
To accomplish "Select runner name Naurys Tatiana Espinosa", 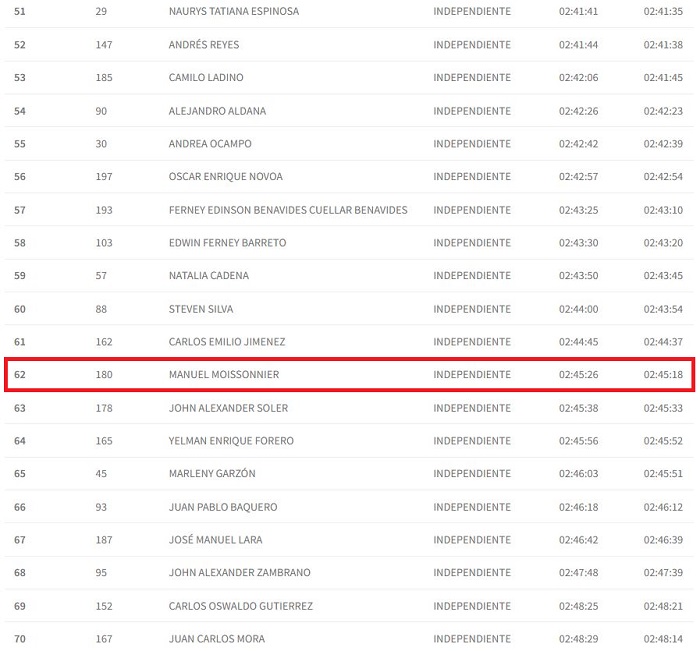I will [x=233, y=12].
